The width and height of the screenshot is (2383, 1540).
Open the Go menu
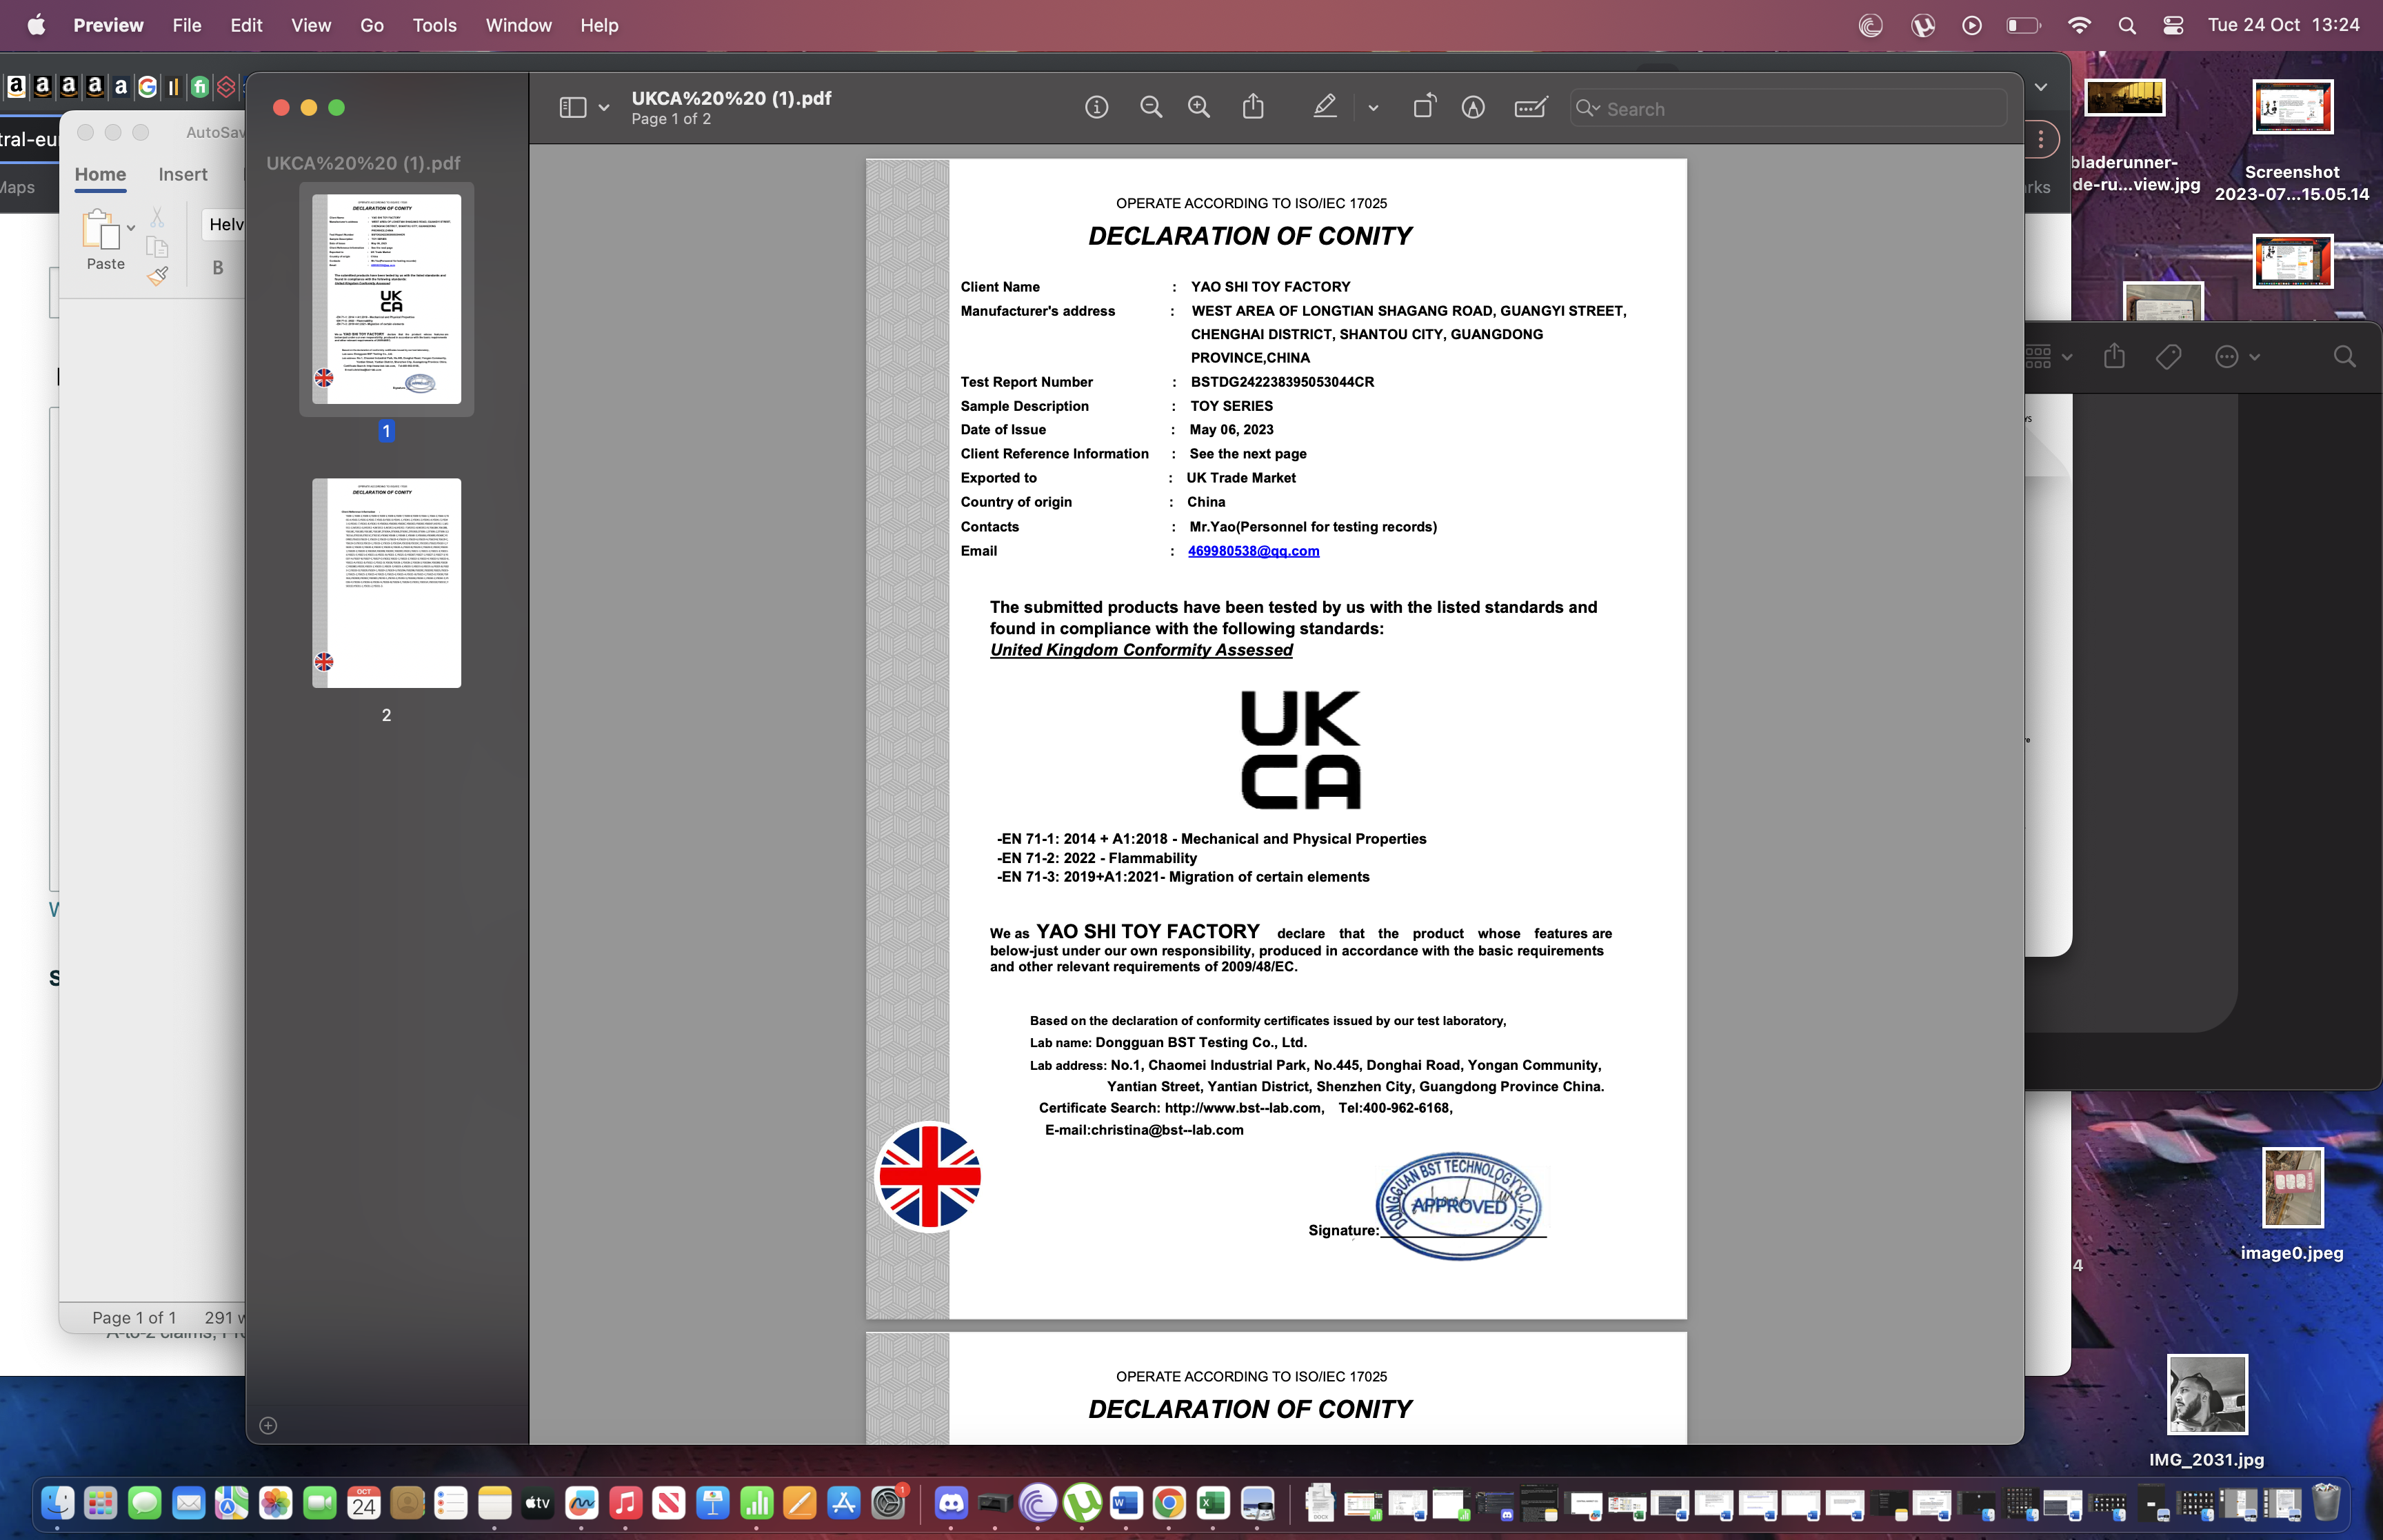(x=372, y=25)
